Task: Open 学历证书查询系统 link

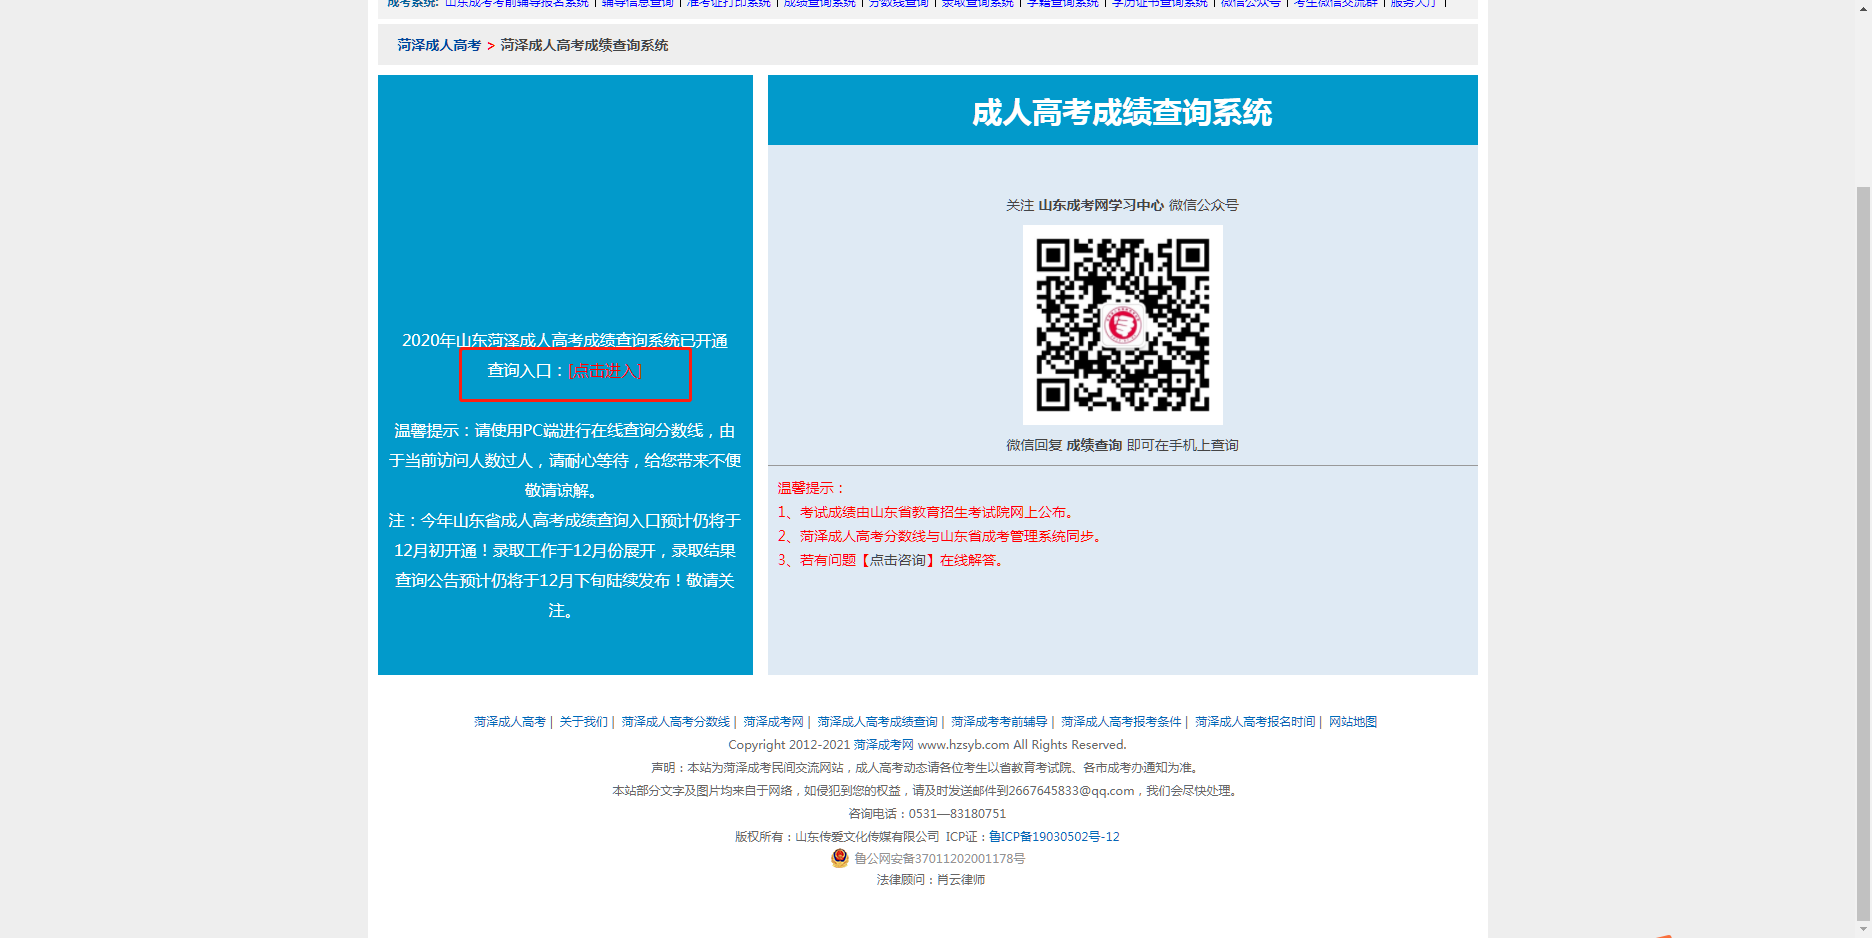Action: [x=1160, y=4]
